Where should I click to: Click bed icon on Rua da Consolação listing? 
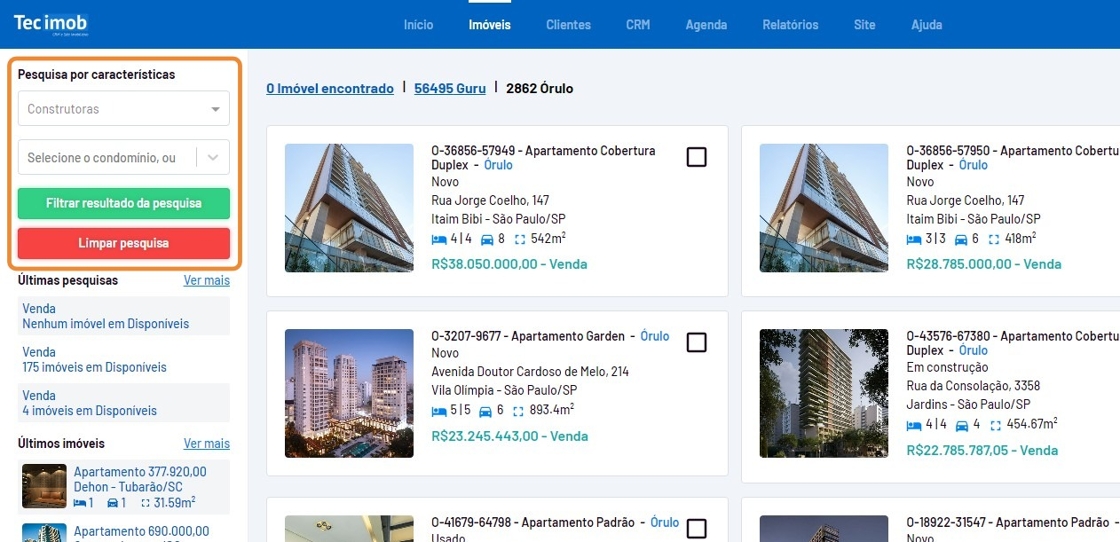[x=914, y=425]
